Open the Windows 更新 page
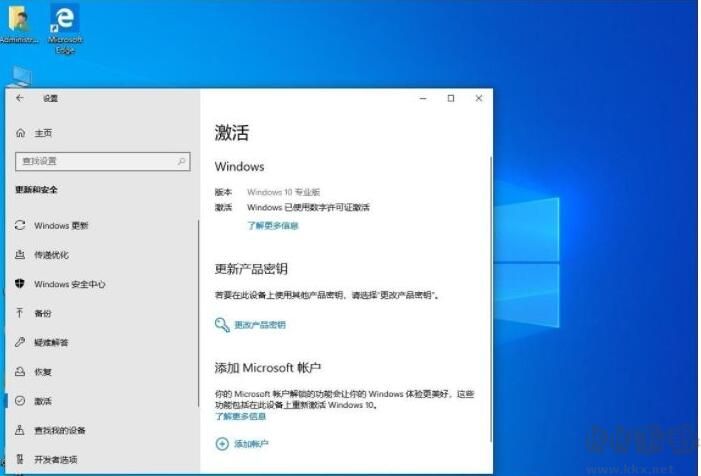This screenshot has width=701, height=476. click(102, 225)
